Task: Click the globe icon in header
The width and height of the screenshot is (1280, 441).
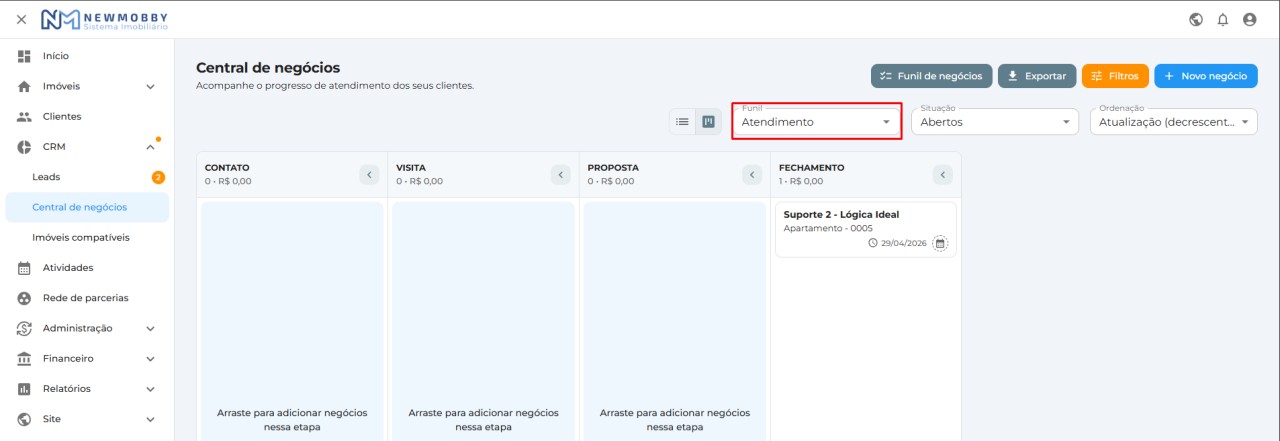Action: (1196, 19)
